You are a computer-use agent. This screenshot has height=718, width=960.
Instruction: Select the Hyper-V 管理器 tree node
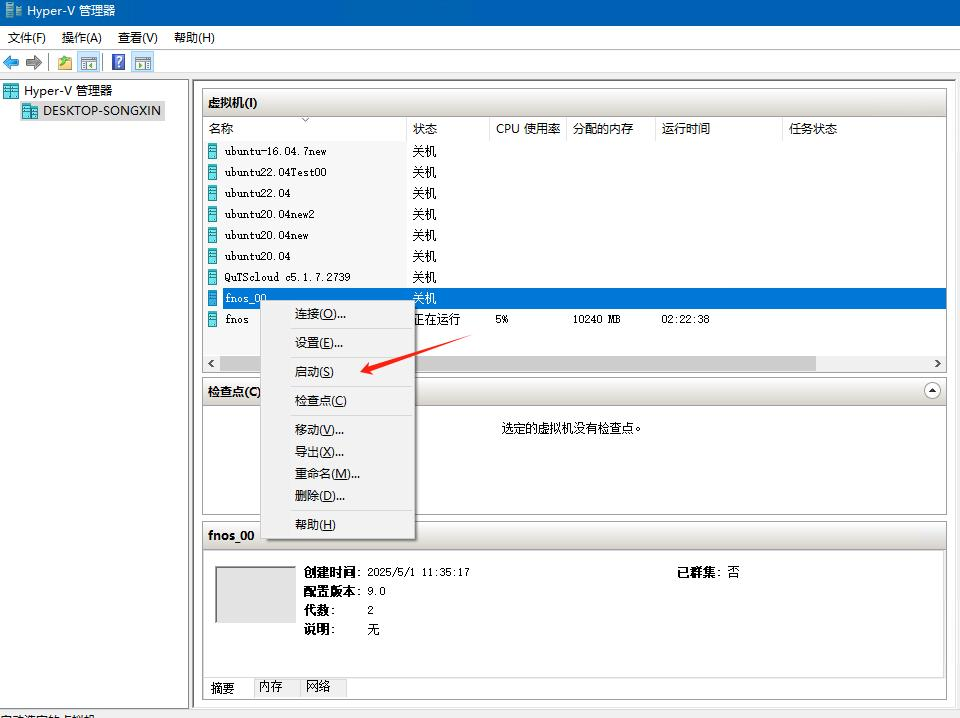click(x=68, y=91)
